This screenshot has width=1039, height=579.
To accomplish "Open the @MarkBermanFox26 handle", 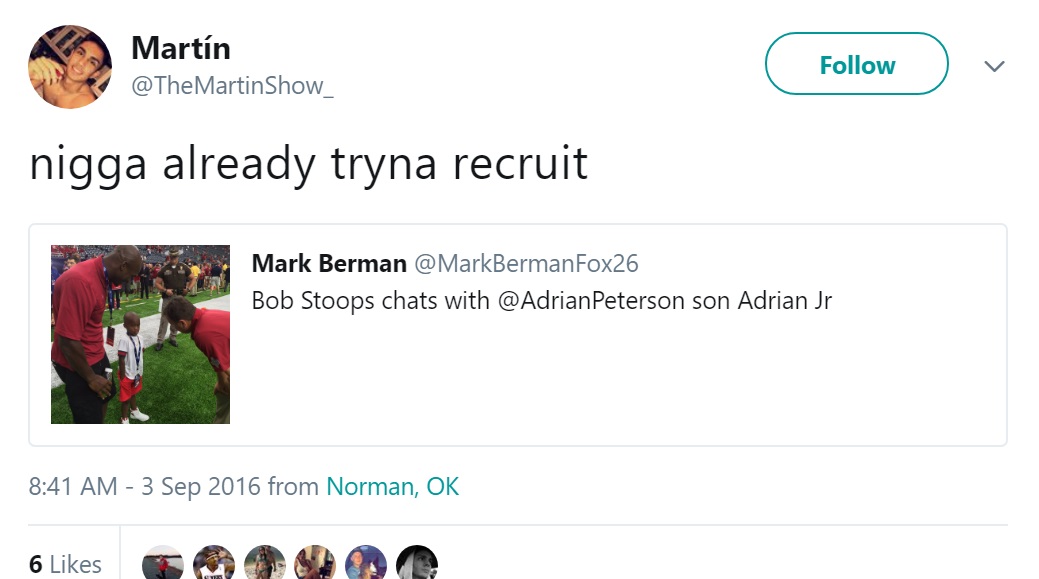I will click(526, 263).
